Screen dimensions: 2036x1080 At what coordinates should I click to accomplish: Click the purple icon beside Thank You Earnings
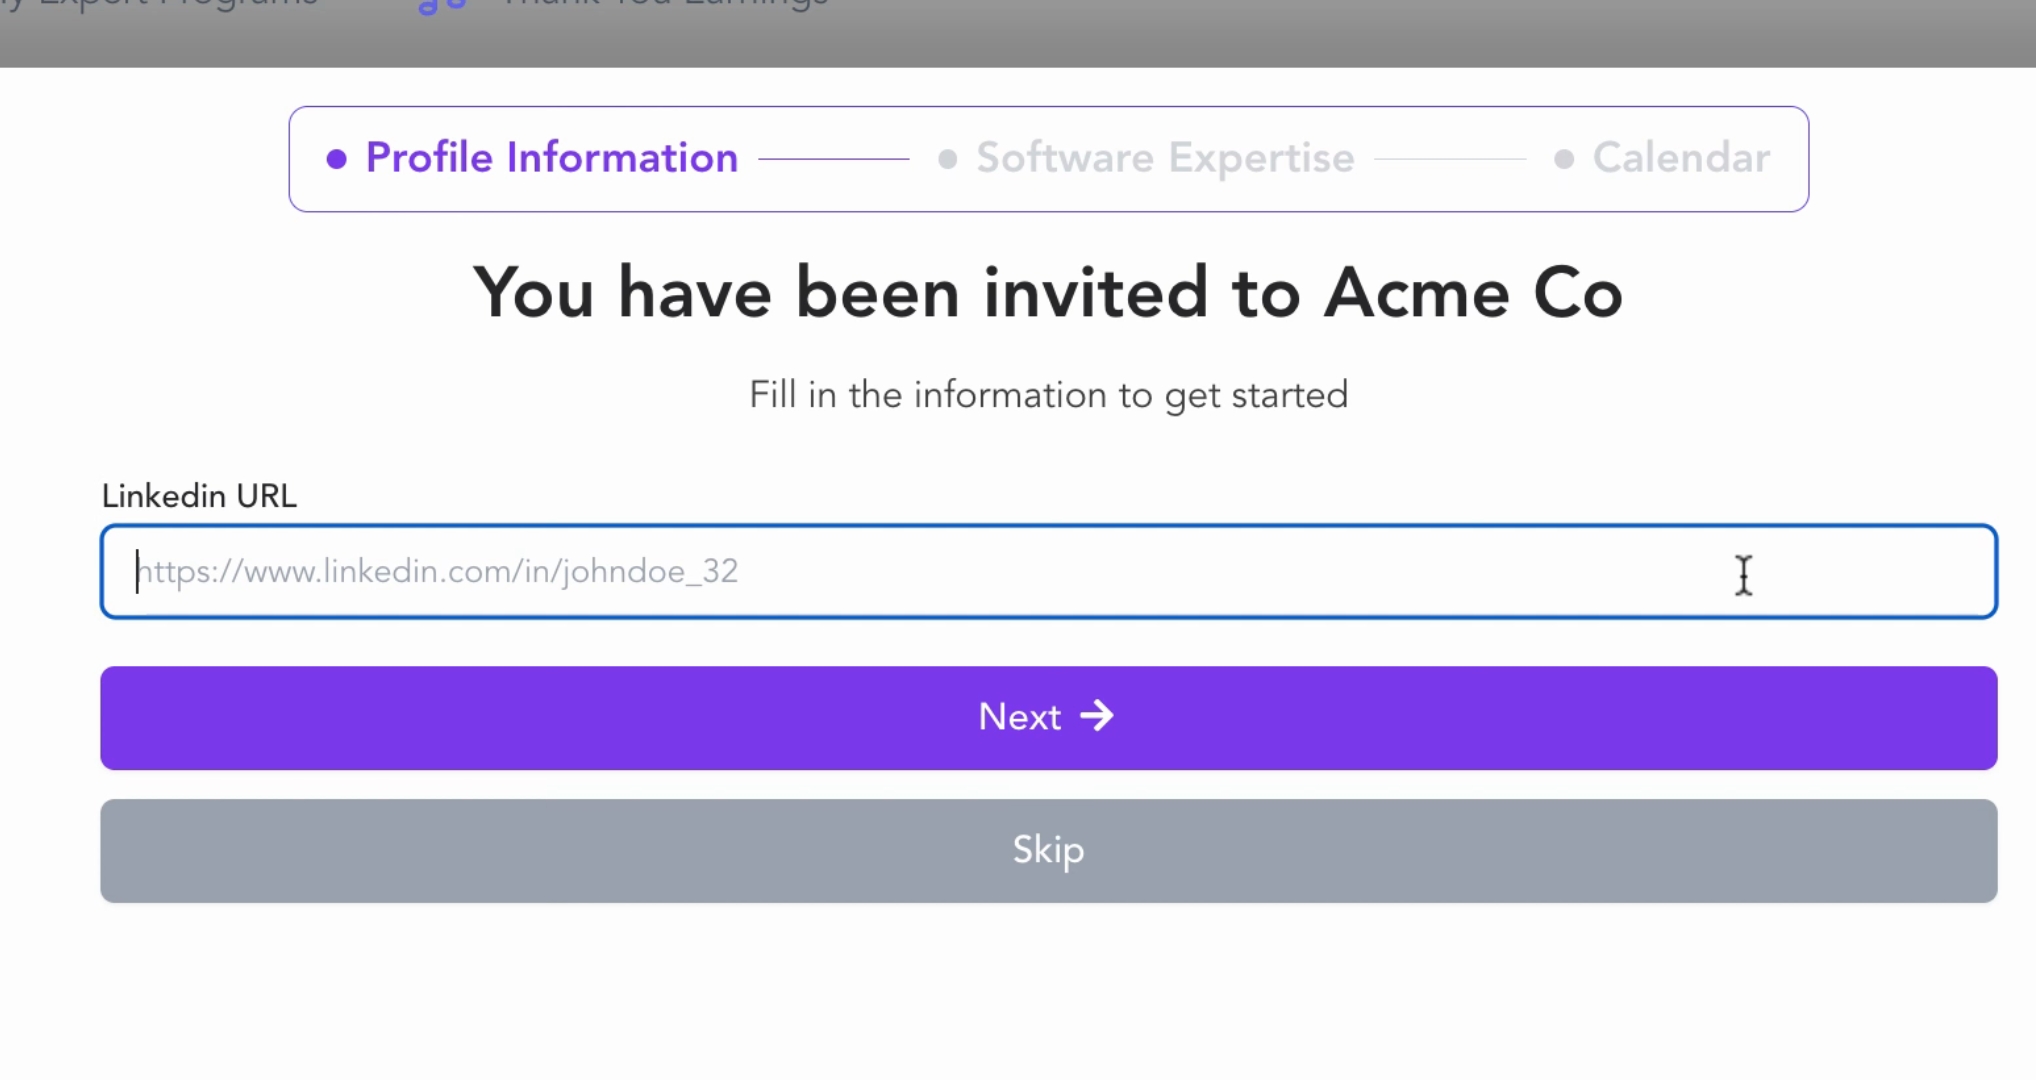click(x=442, y=6)
